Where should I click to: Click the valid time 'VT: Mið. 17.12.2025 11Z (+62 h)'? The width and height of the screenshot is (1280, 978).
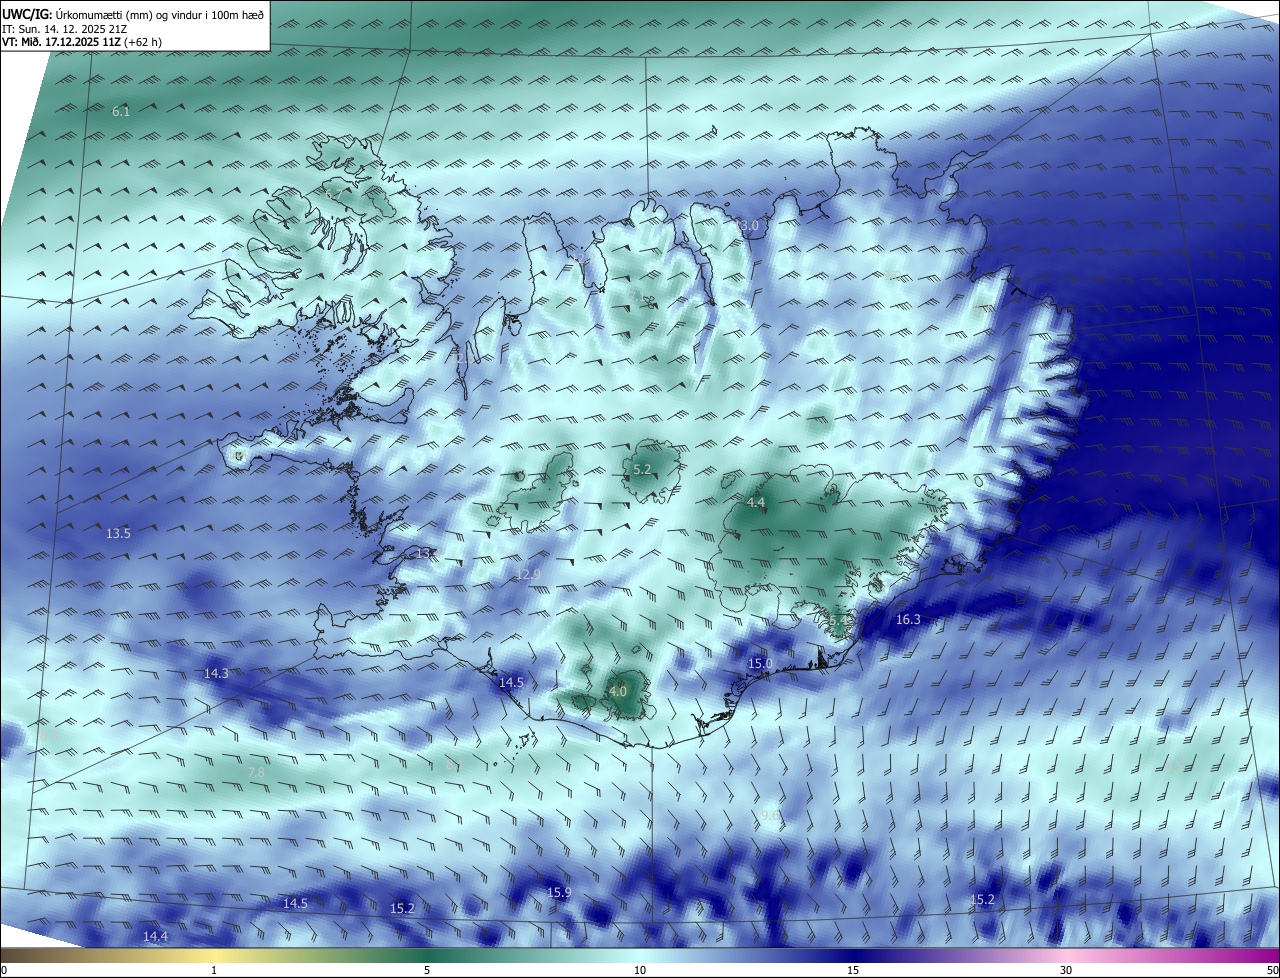click(82, 42)
